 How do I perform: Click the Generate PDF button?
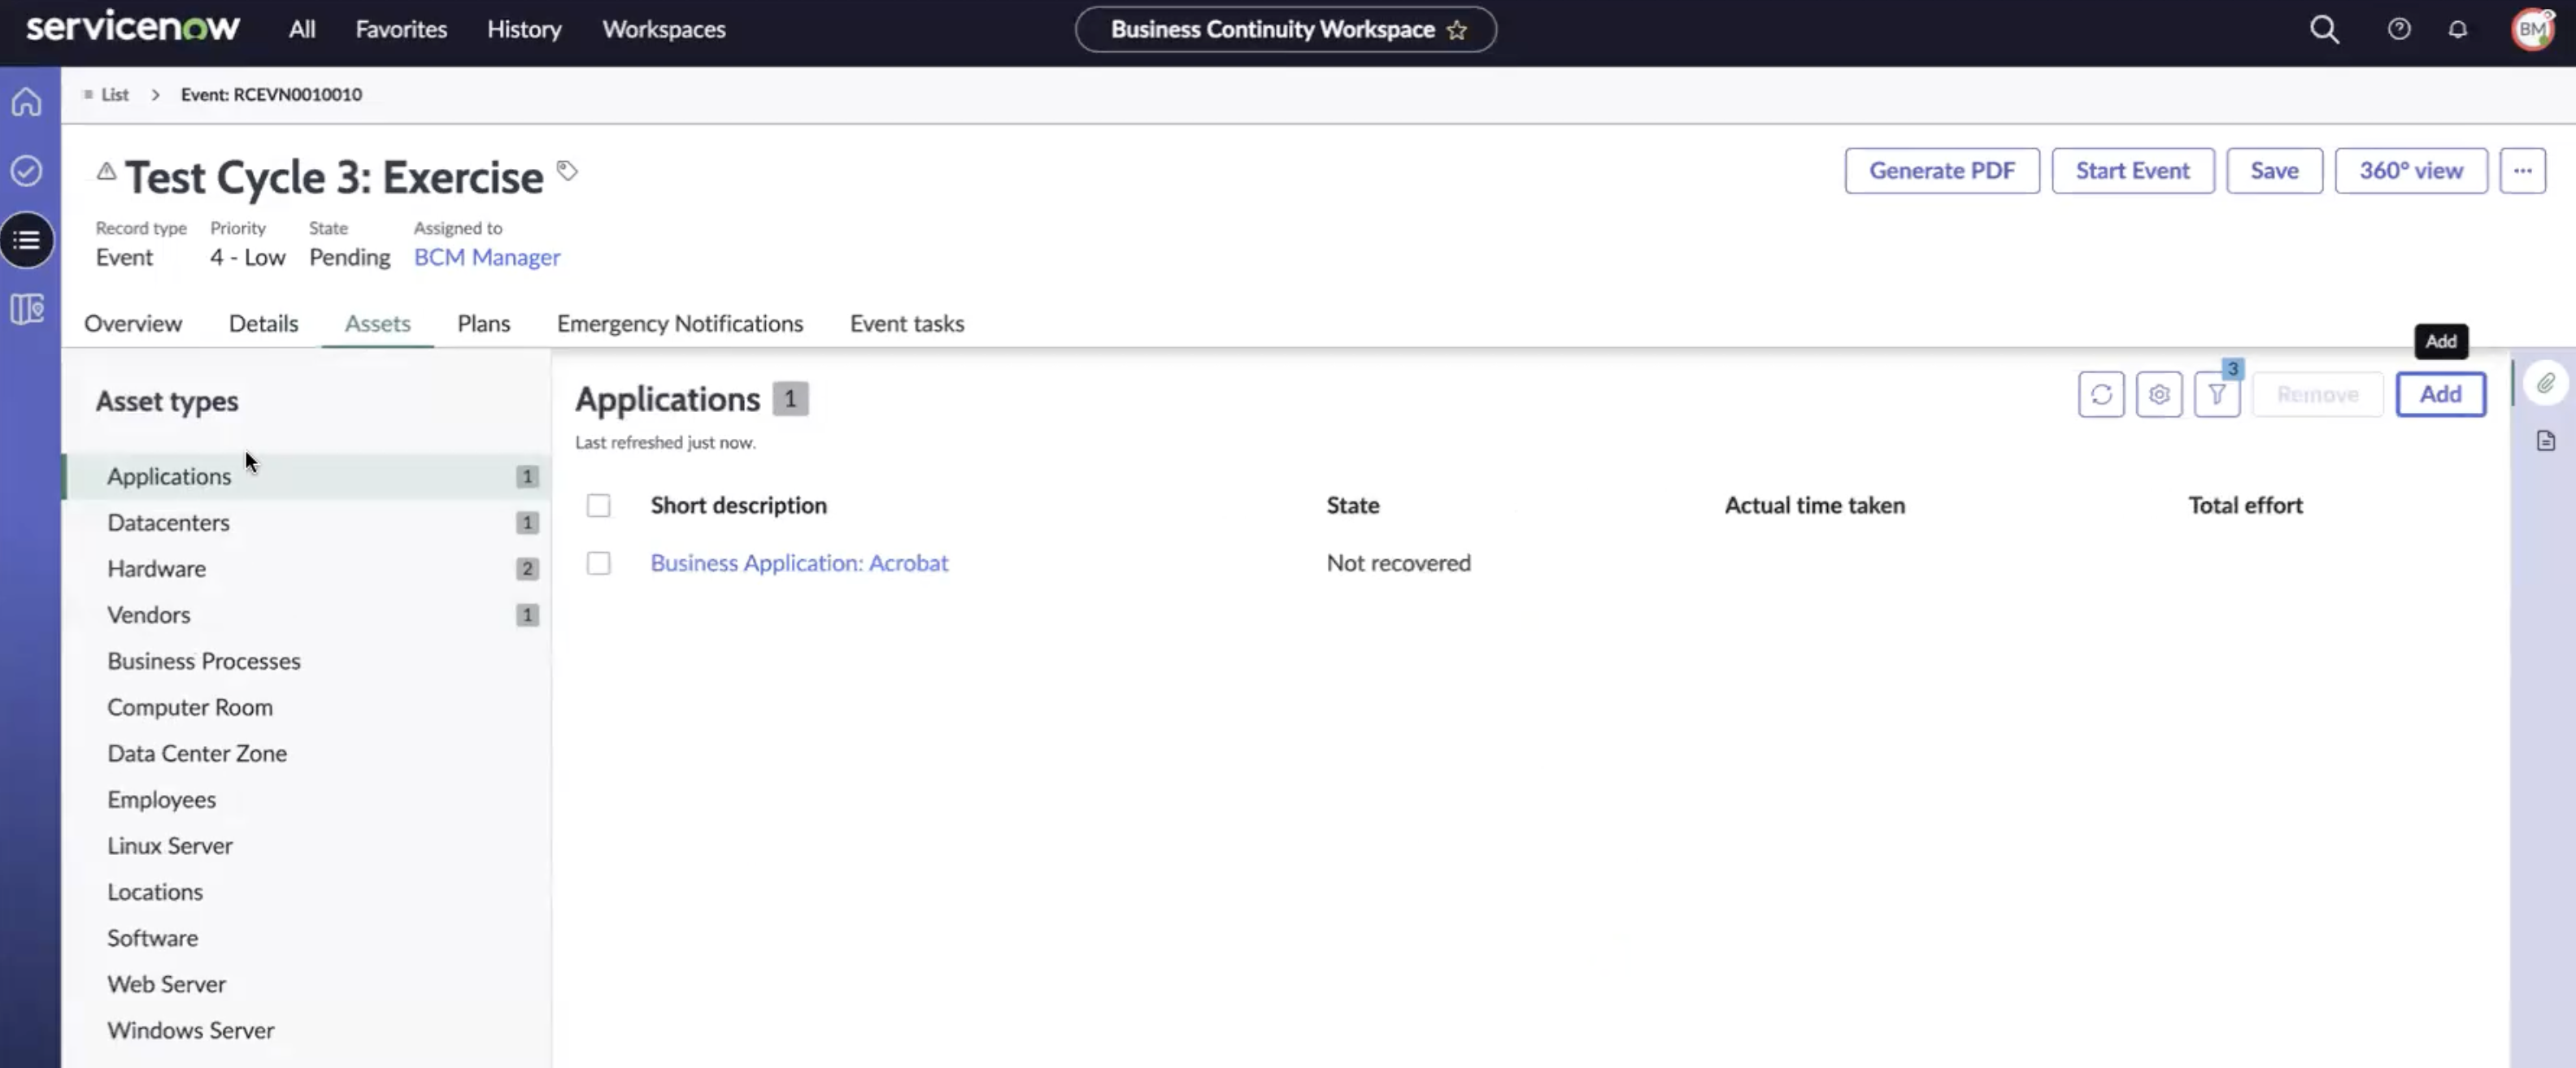coord(1942,171)
